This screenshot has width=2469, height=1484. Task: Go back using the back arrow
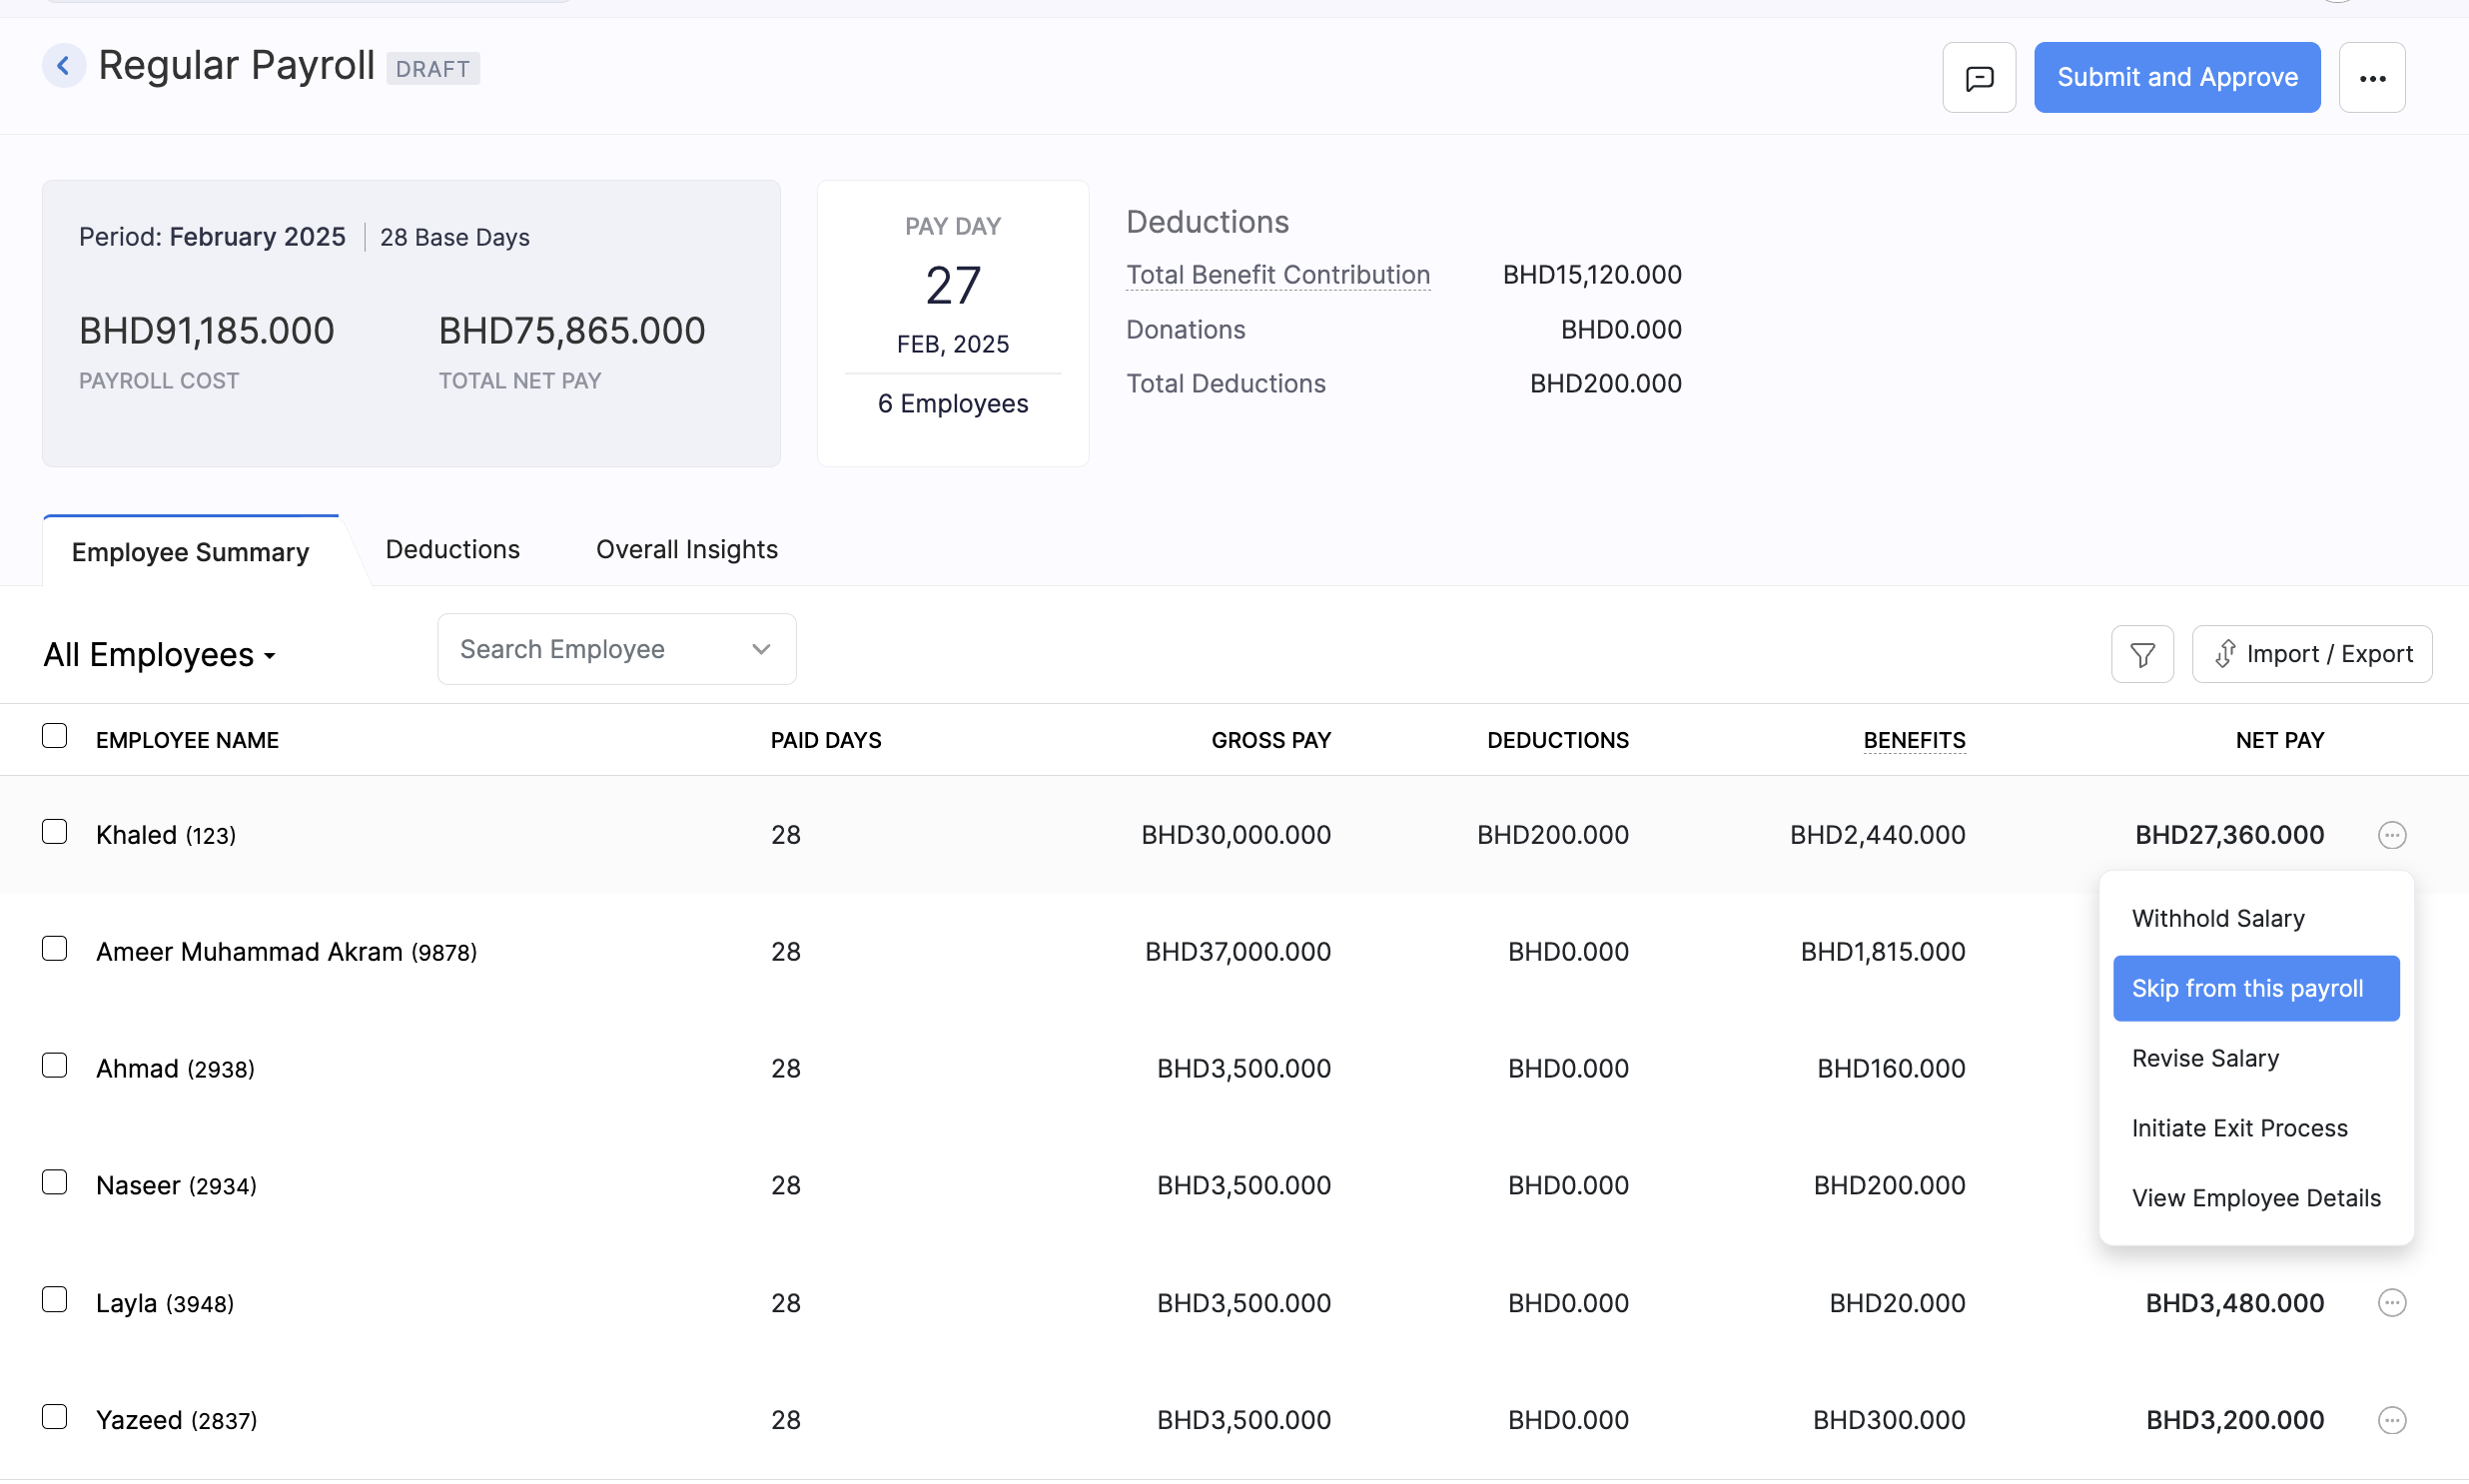pyautogui.click(x=64, y=65)
